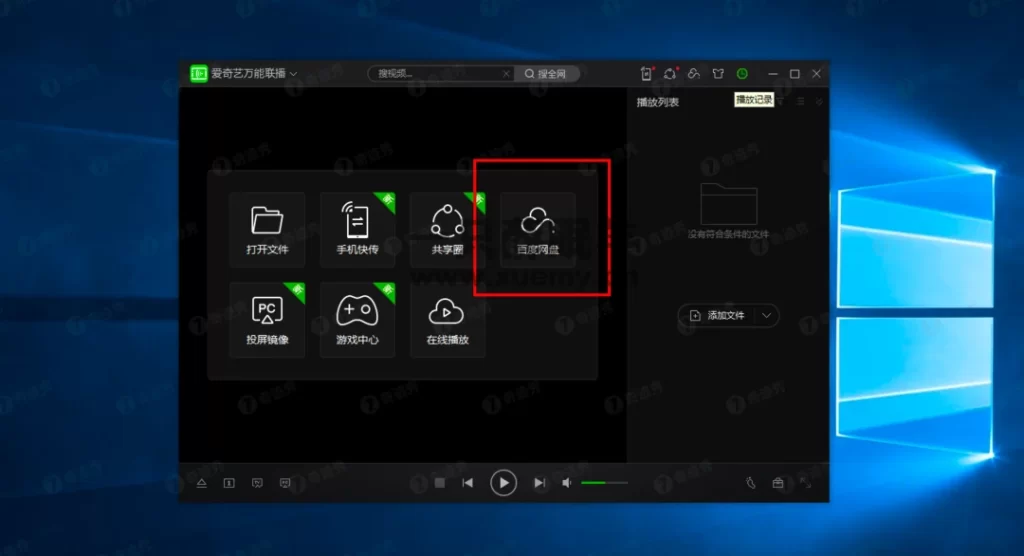
Task: Expand the 添加文件 dropdown arrow
Action: click(767, 316)
